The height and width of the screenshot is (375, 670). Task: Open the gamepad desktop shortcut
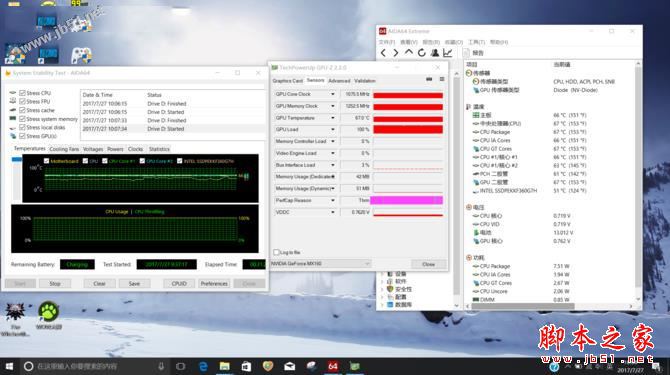(81, 55)
